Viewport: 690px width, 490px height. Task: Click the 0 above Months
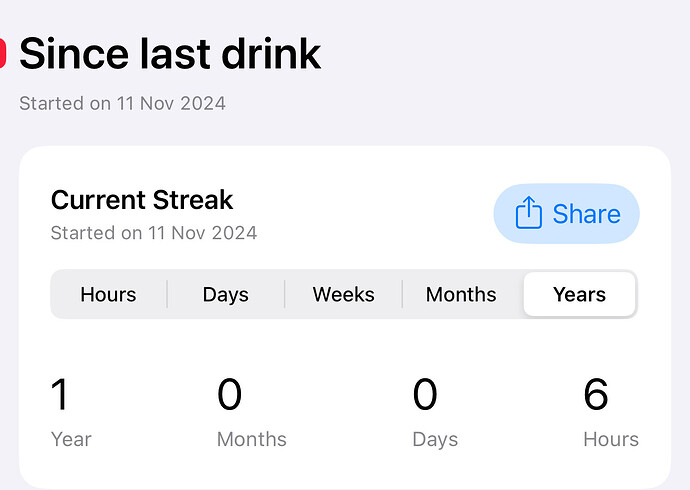point(230,395)
